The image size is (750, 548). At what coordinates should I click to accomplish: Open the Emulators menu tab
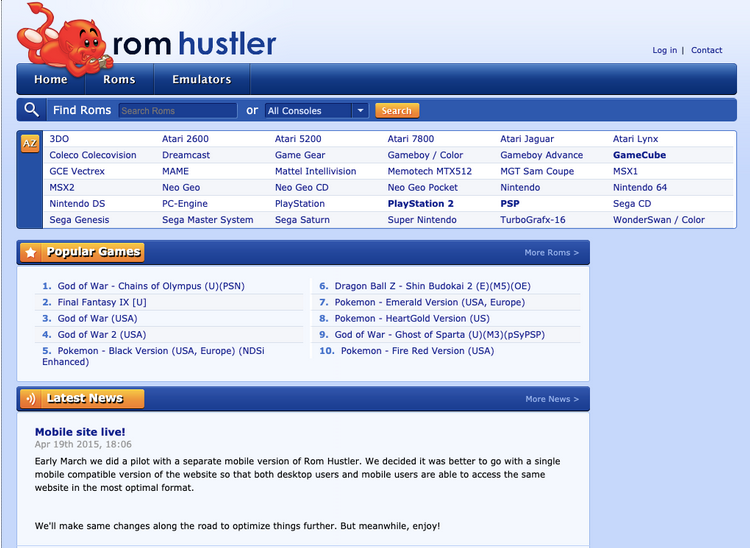202,79
